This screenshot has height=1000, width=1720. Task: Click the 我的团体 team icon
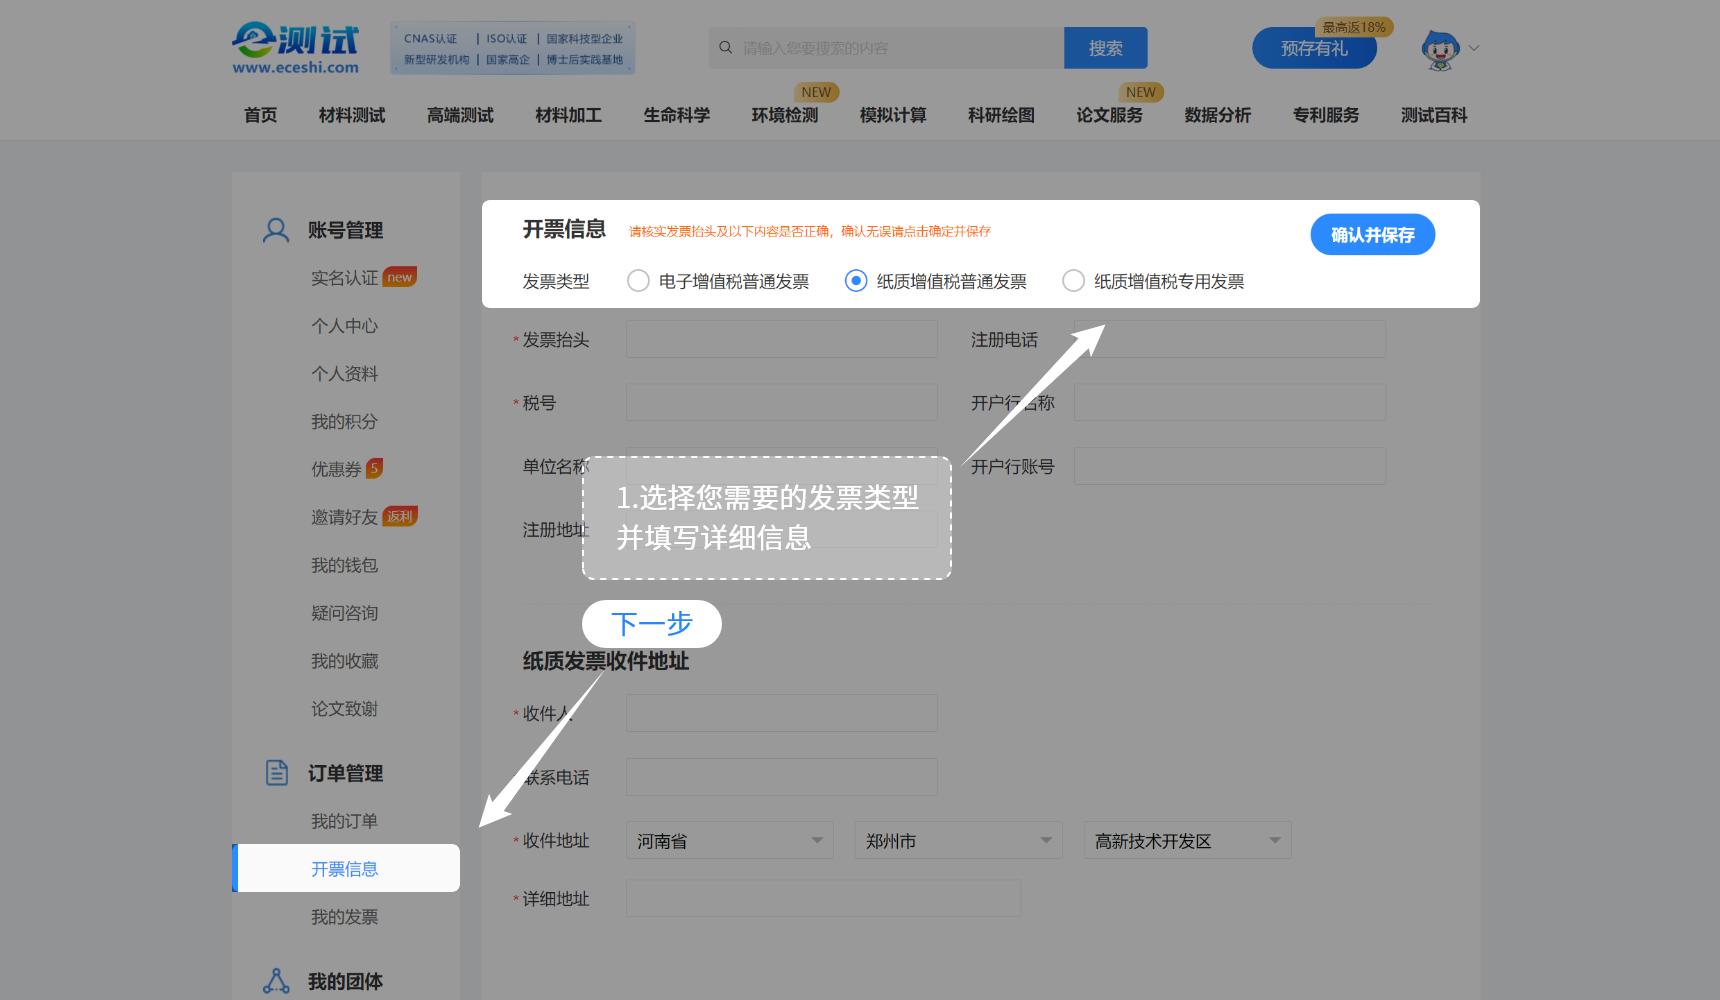click(275, 980)
